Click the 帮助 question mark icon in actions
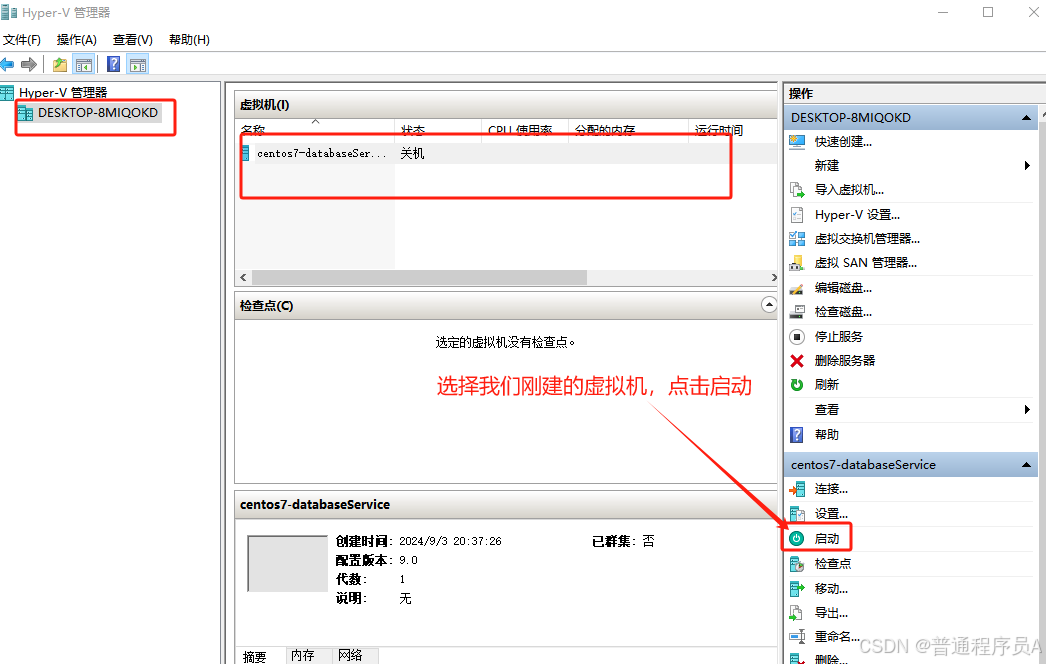The image size is (1046, 664). (x=797, y=435)
